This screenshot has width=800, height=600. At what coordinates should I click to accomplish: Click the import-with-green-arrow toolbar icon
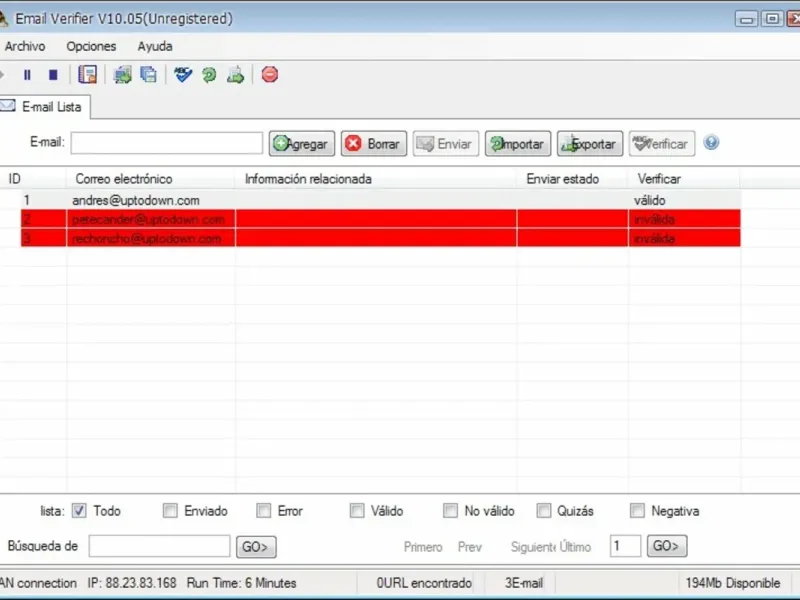[122, 74]
